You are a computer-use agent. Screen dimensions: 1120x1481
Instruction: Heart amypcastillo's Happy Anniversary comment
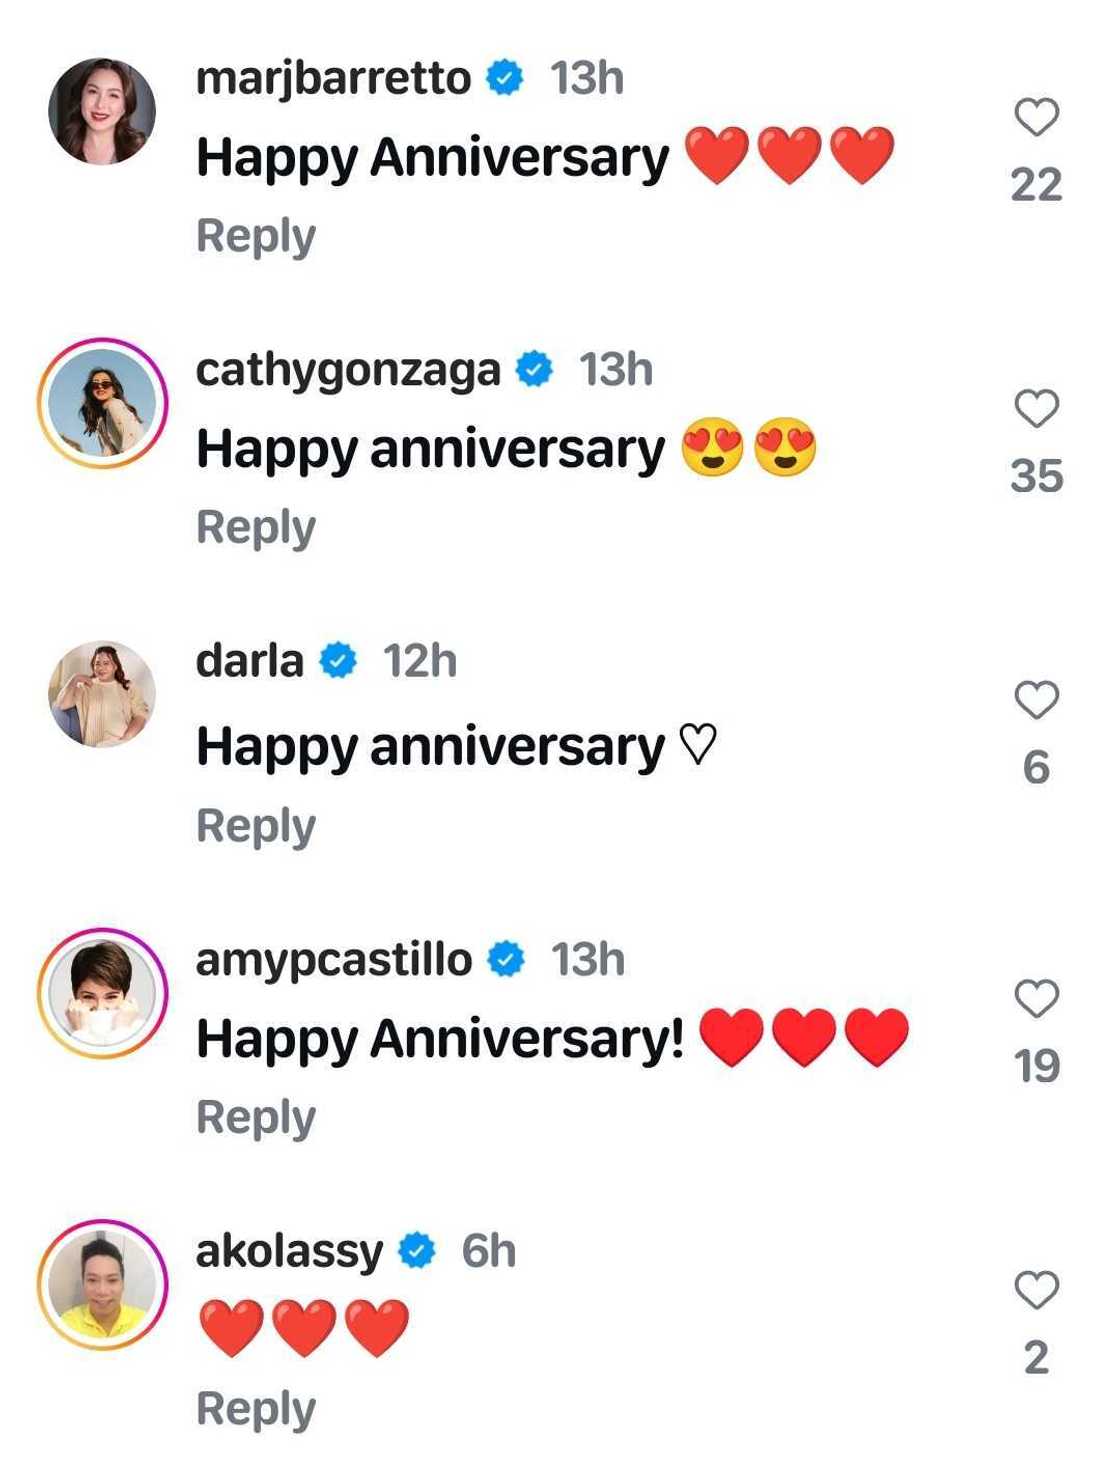(x=1036, y=998)
